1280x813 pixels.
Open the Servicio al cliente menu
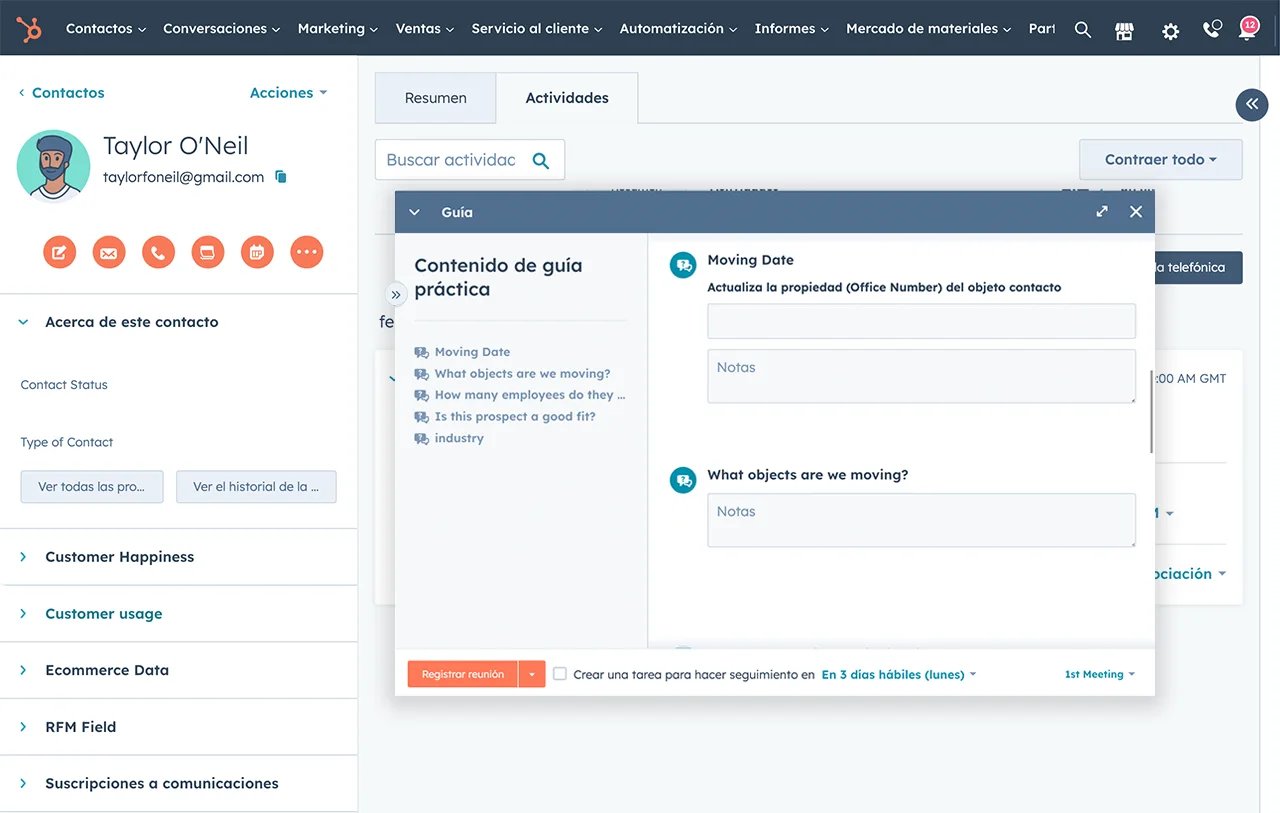coord(537,29)
